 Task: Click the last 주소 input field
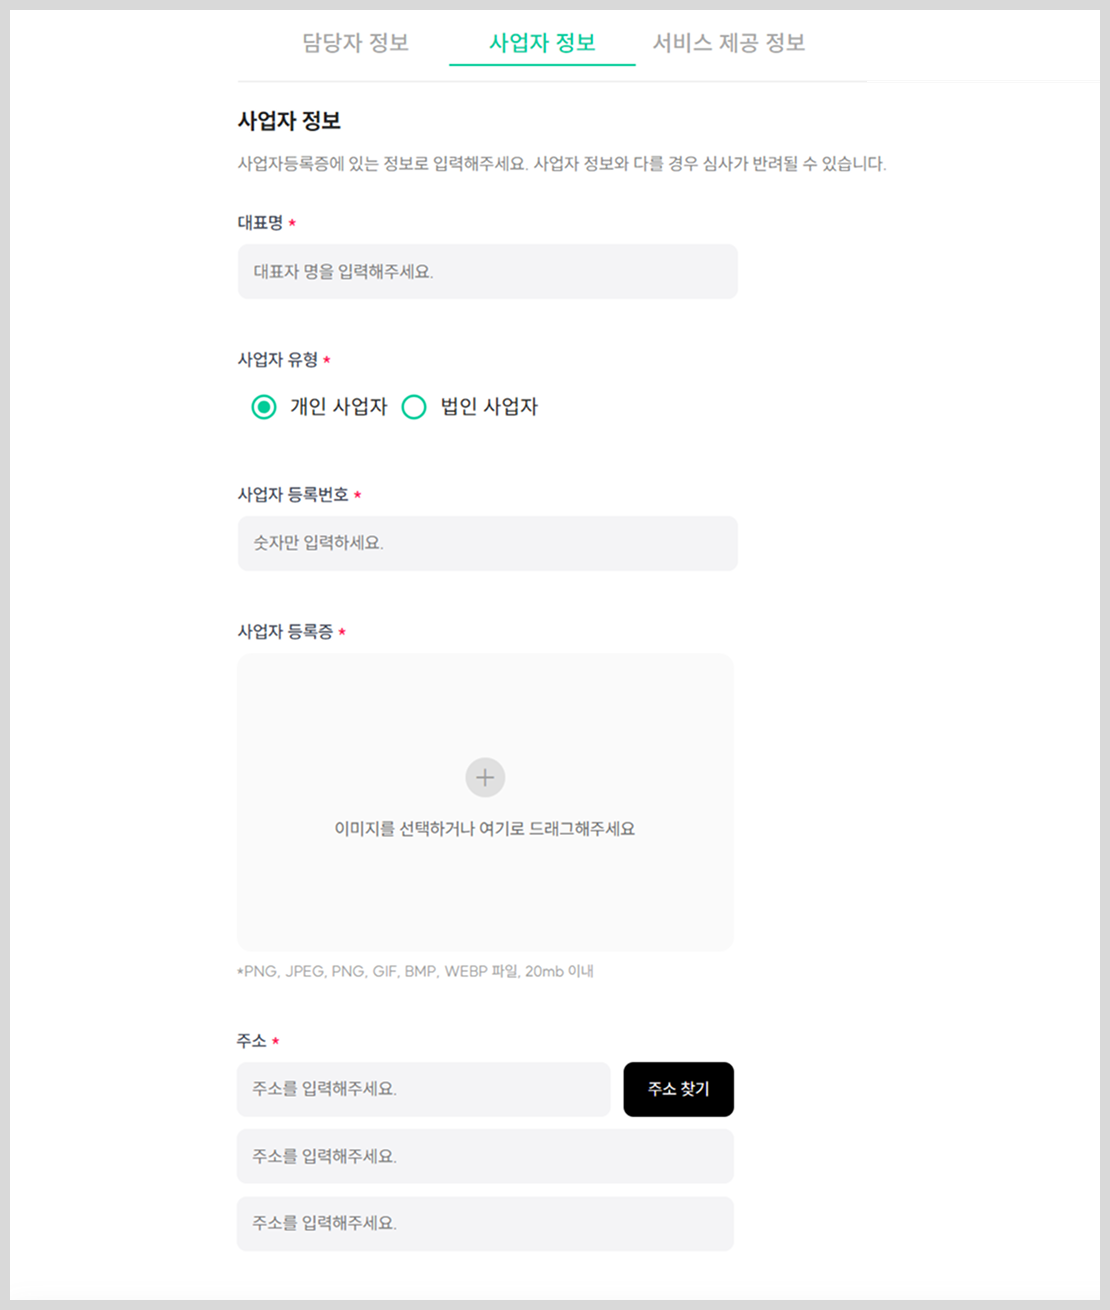pyautogui.click(x=485, y=1223)
